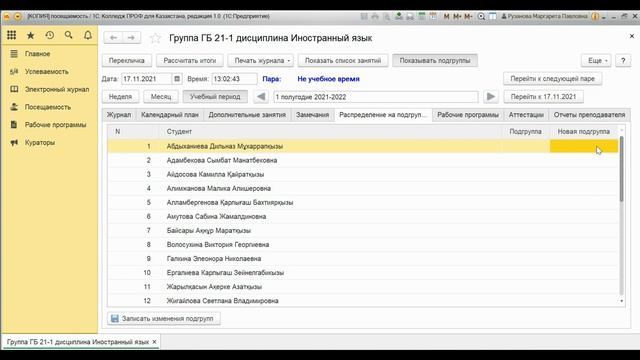This screenshot has height=360, width=640.
Task: Switch to Календарный план tab
Action: [170, 115]
